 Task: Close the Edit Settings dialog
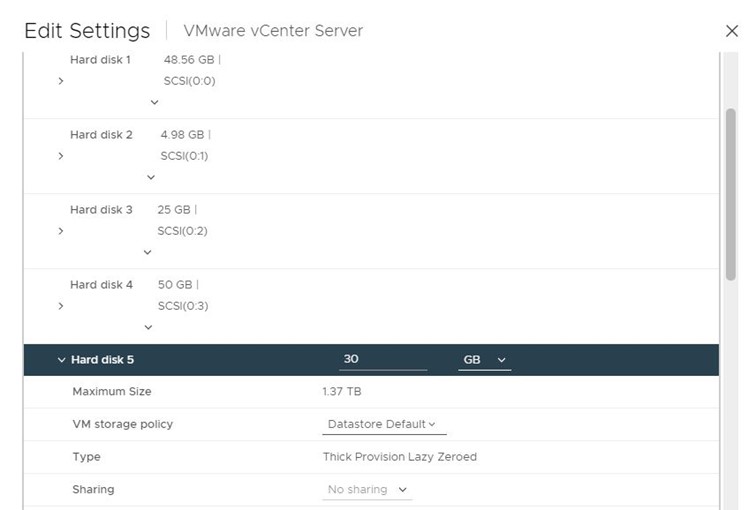732,31
